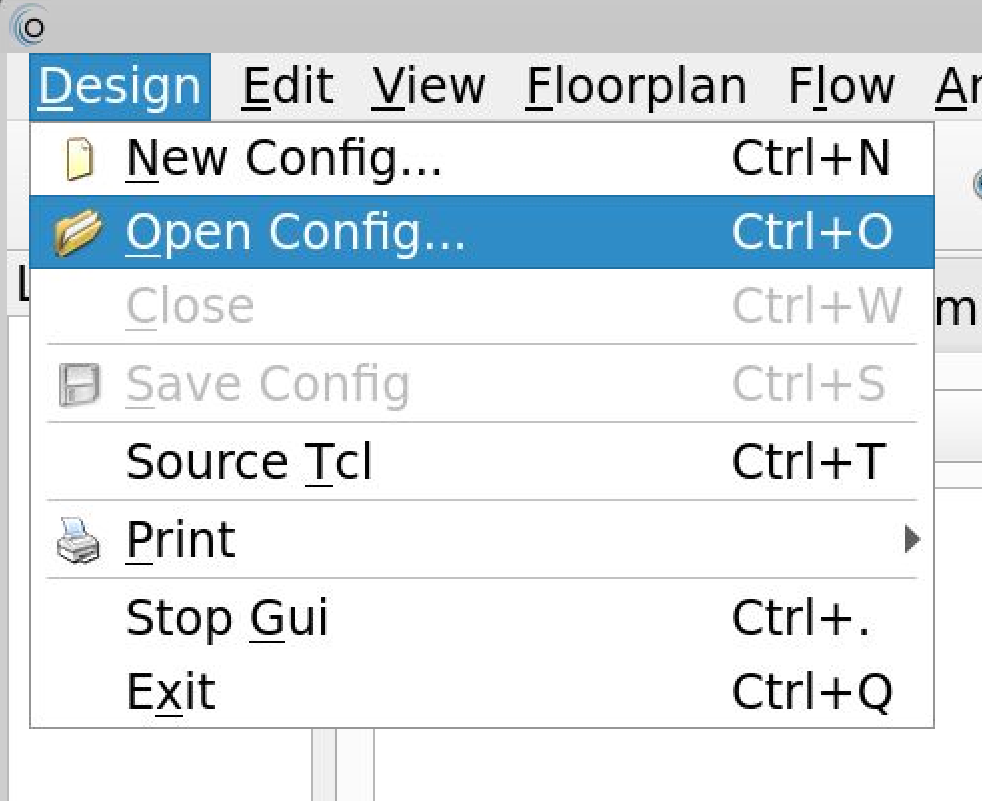
Task: Open the Design menu
Action: (x=120, y=86)
